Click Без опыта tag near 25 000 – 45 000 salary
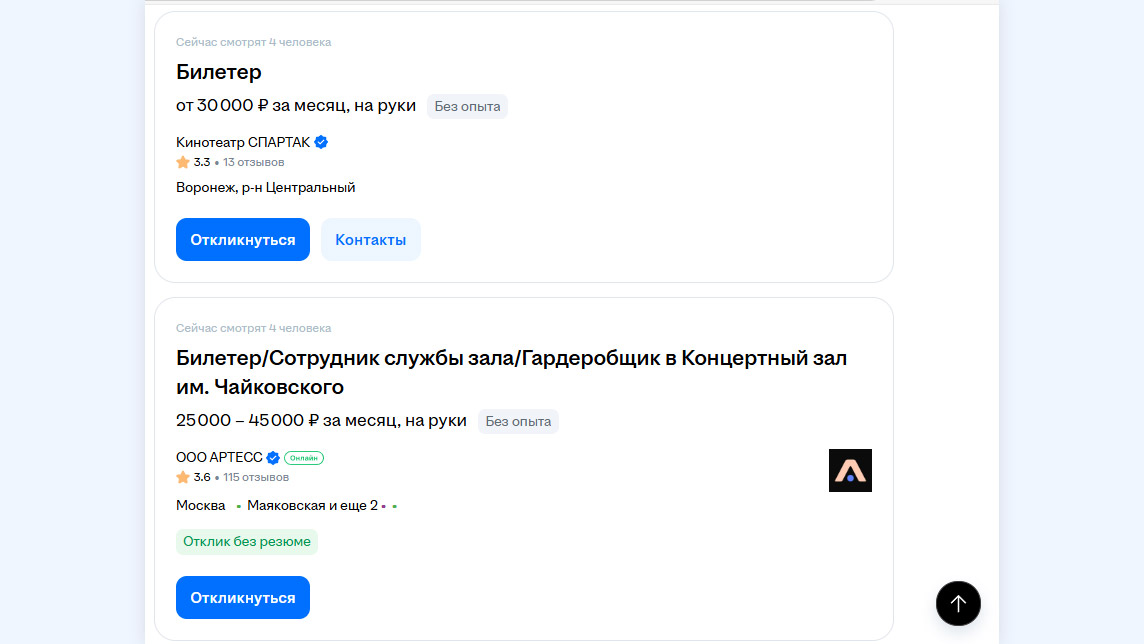The image size is (1144, 644). (518, 422)
